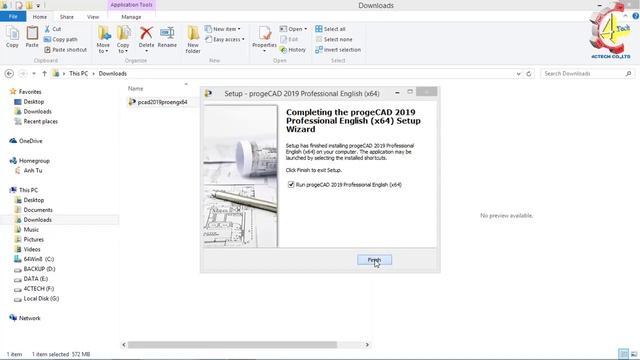This screenshot has width=640, height=360.
Task: Open Quick Access Toolbar customize dropdown
Action: point(38,6)
